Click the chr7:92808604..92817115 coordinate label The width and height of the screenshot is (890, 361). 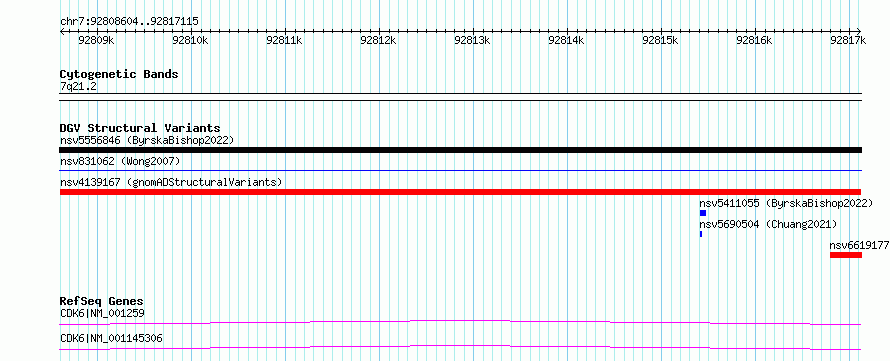point(129,22)
